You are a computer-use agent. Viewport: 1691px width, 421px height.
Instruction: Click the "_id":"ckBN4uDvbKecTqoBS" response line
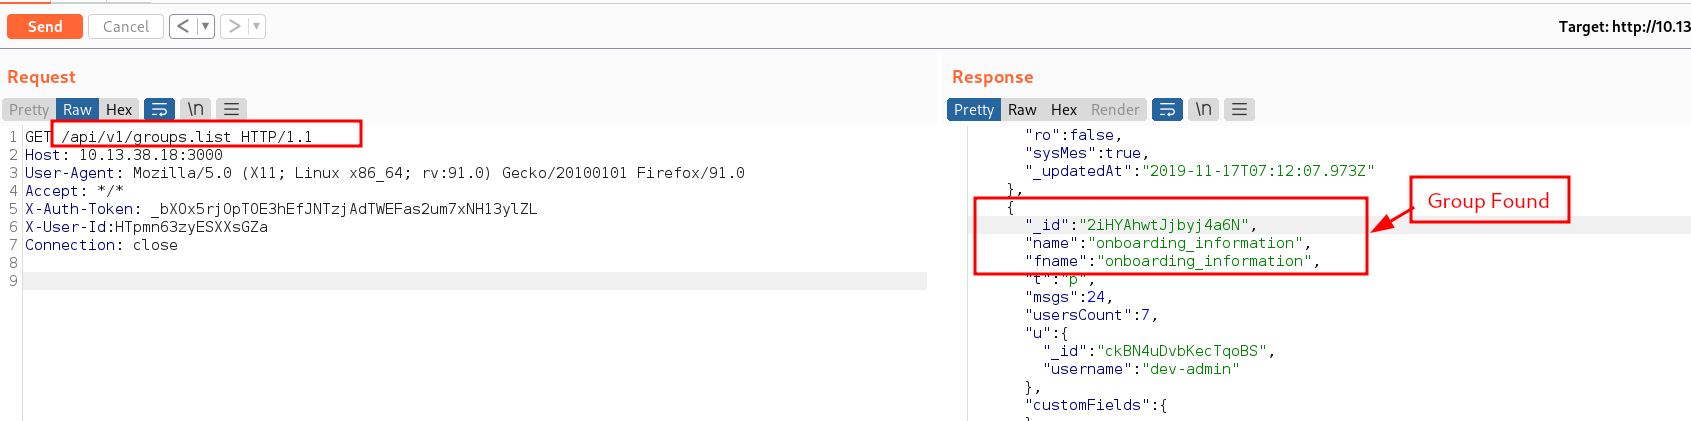click(1159, 351)
